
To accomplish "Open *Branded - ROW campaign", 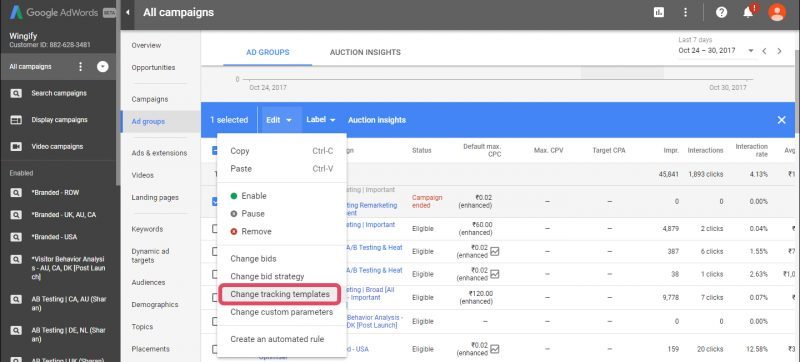I will coord(55,193).
